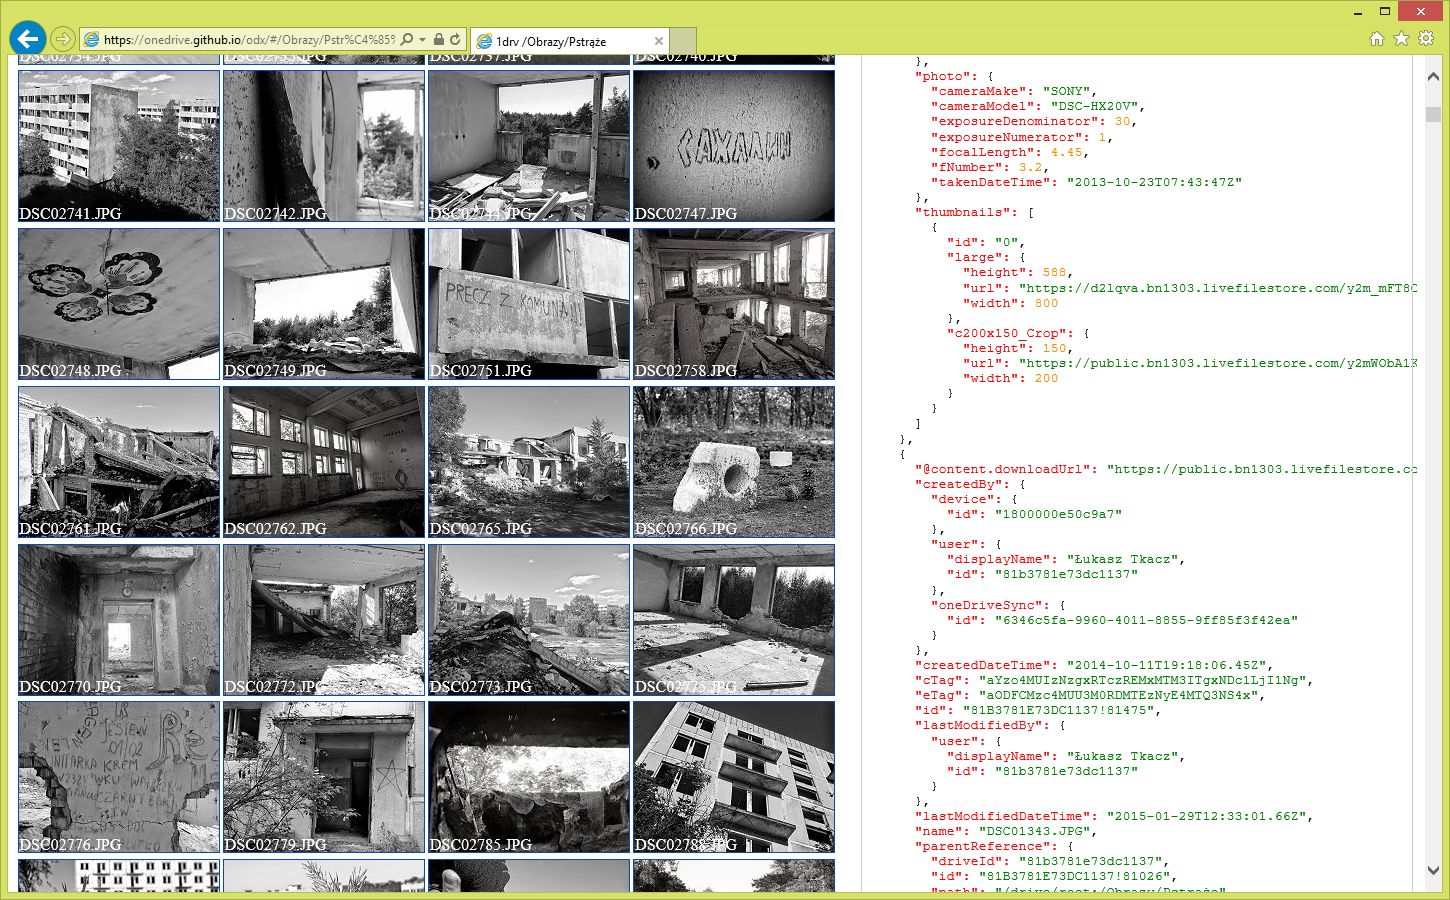Screen dimensions: 1450x900
Task: Open the DSC02765.JPG thumbnail
Action: 529,462
